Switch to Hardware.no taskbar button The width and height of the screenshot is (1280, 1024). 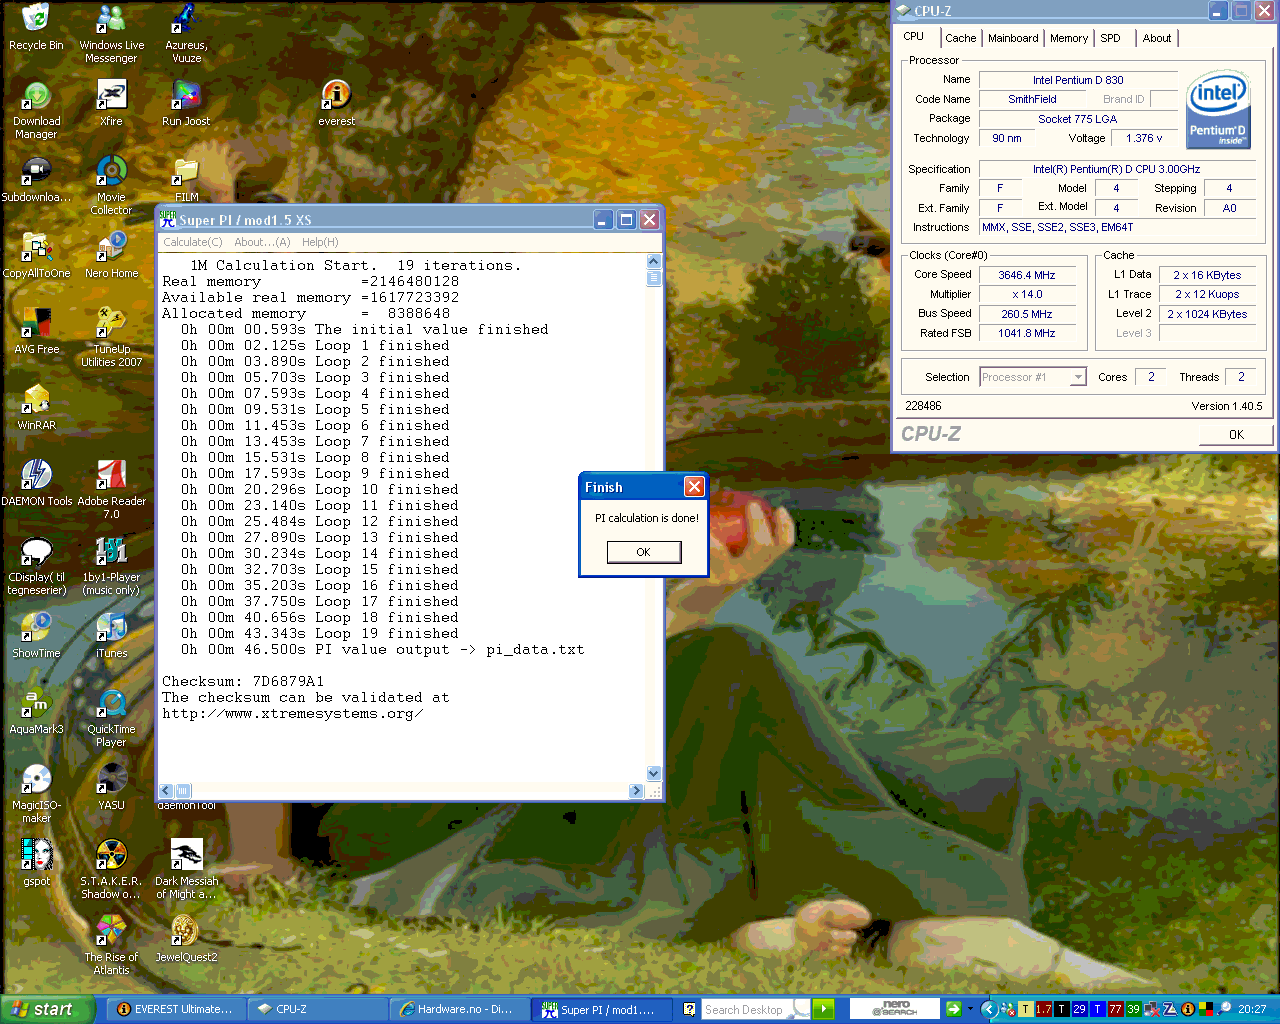click(458, 1009)
